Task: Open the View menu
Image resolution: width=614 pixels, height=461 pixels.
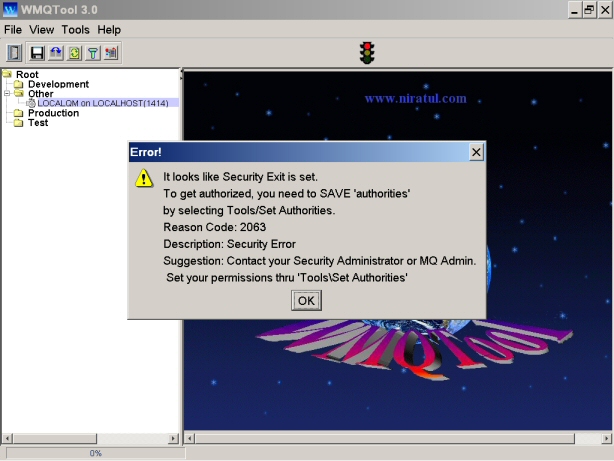Action: 42,30
